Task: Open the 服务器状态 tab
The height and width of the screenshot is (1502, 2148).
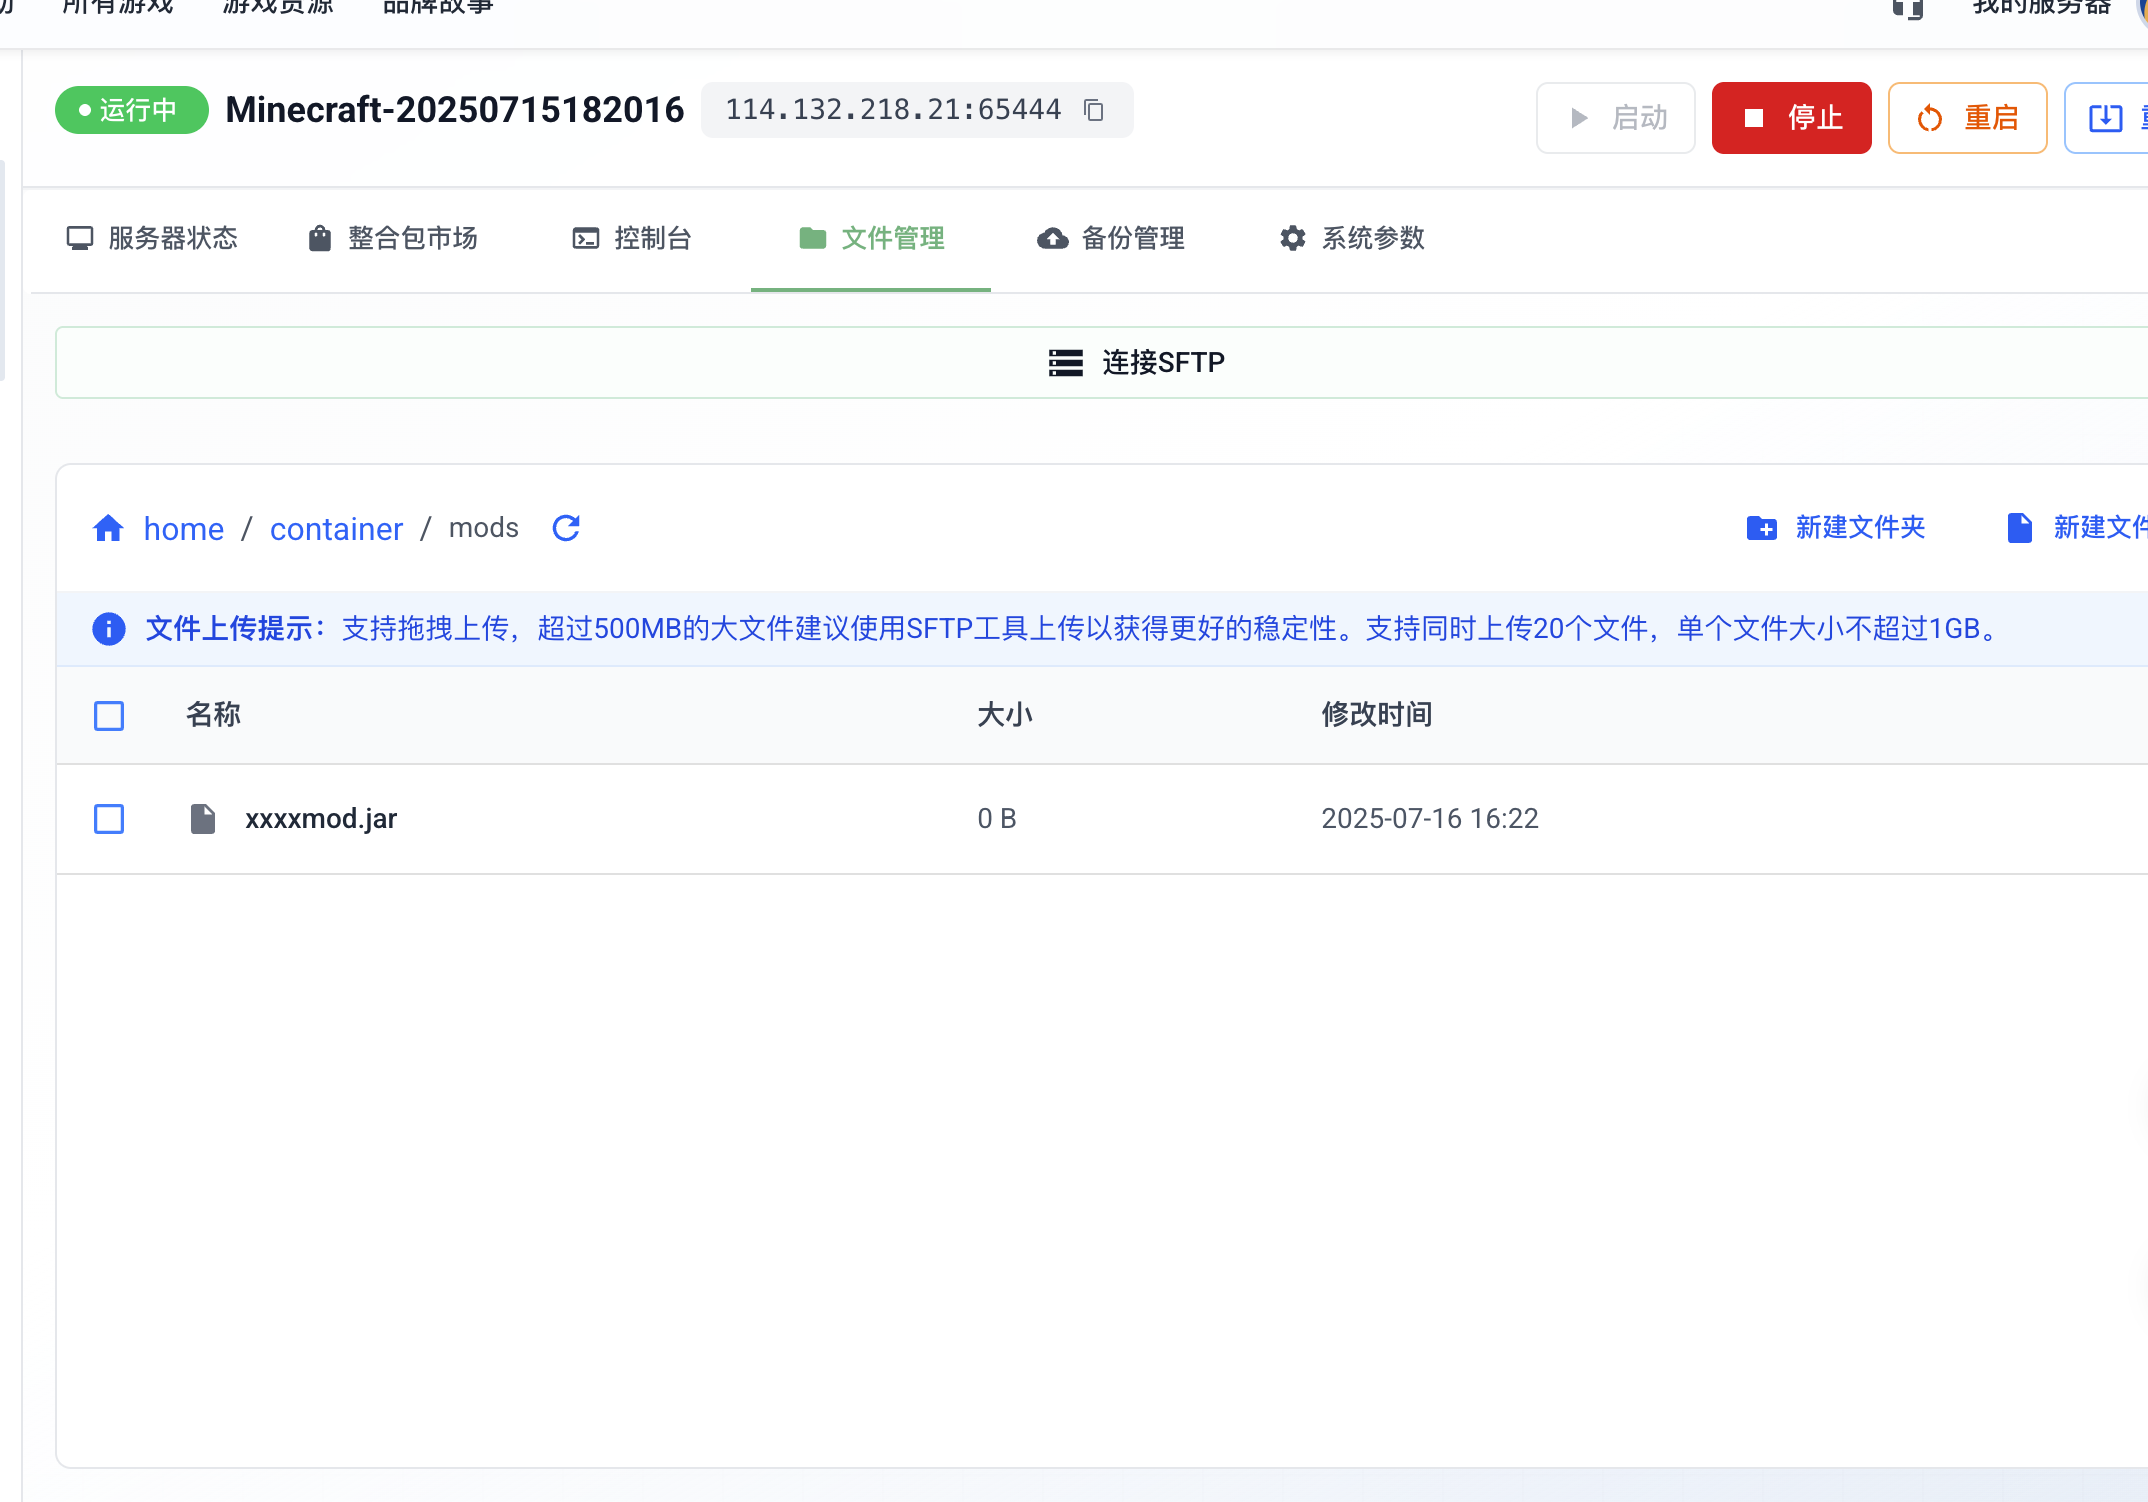Action: 152,238
